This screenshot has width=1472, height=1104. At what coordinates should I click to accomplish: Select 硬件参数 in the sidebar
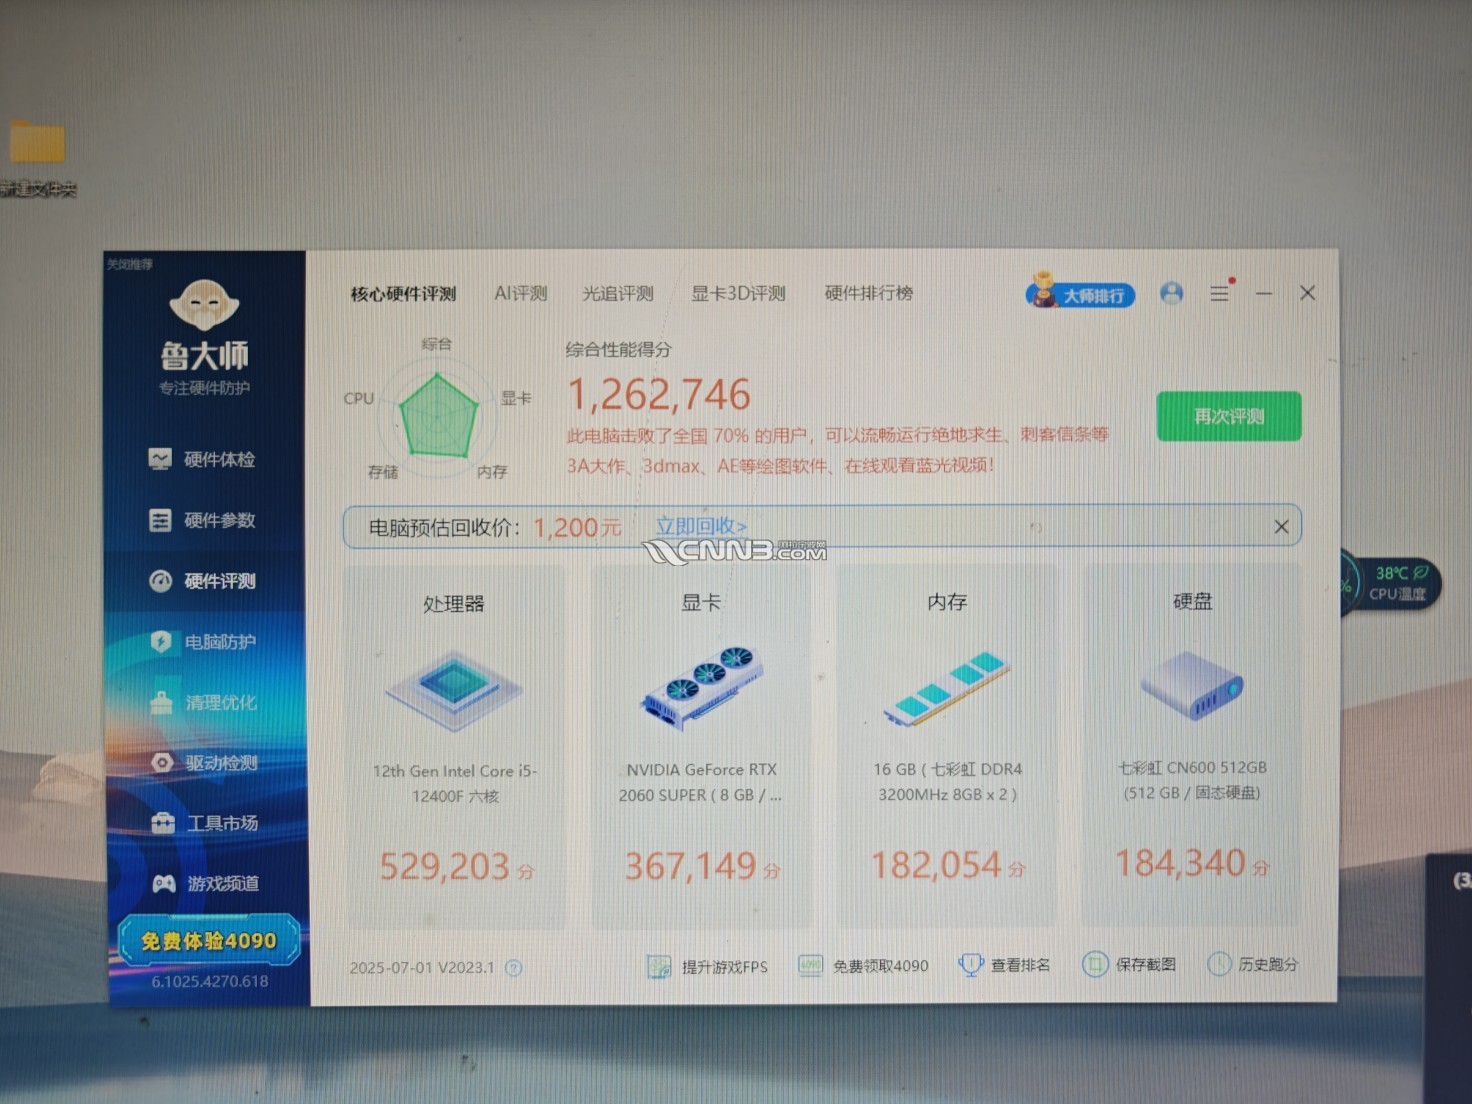pos(203,520)
